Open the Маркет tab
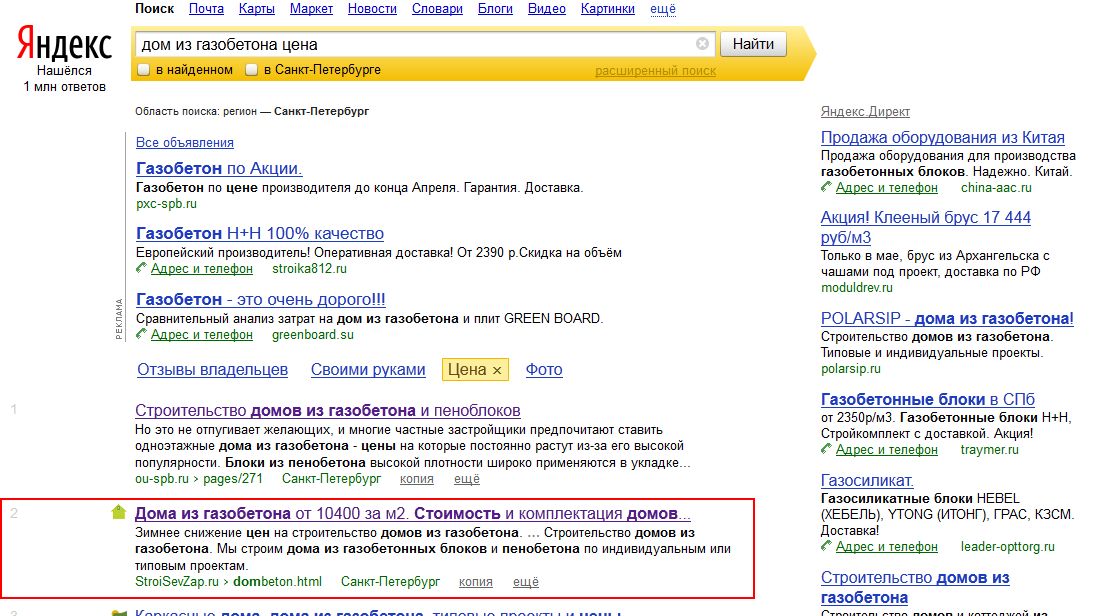 coord(311,8)
